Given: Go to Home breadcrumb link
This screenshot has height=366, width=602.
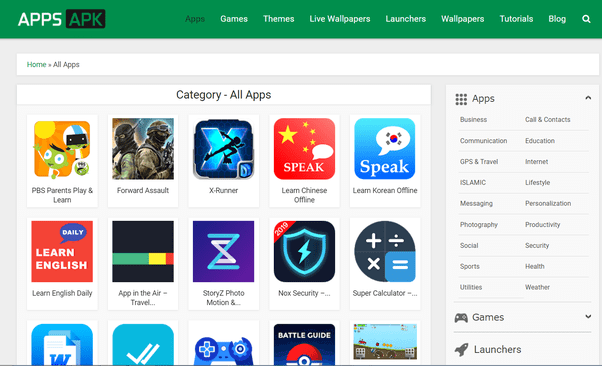Looking at the screenshot, I should tap(36, 65).
